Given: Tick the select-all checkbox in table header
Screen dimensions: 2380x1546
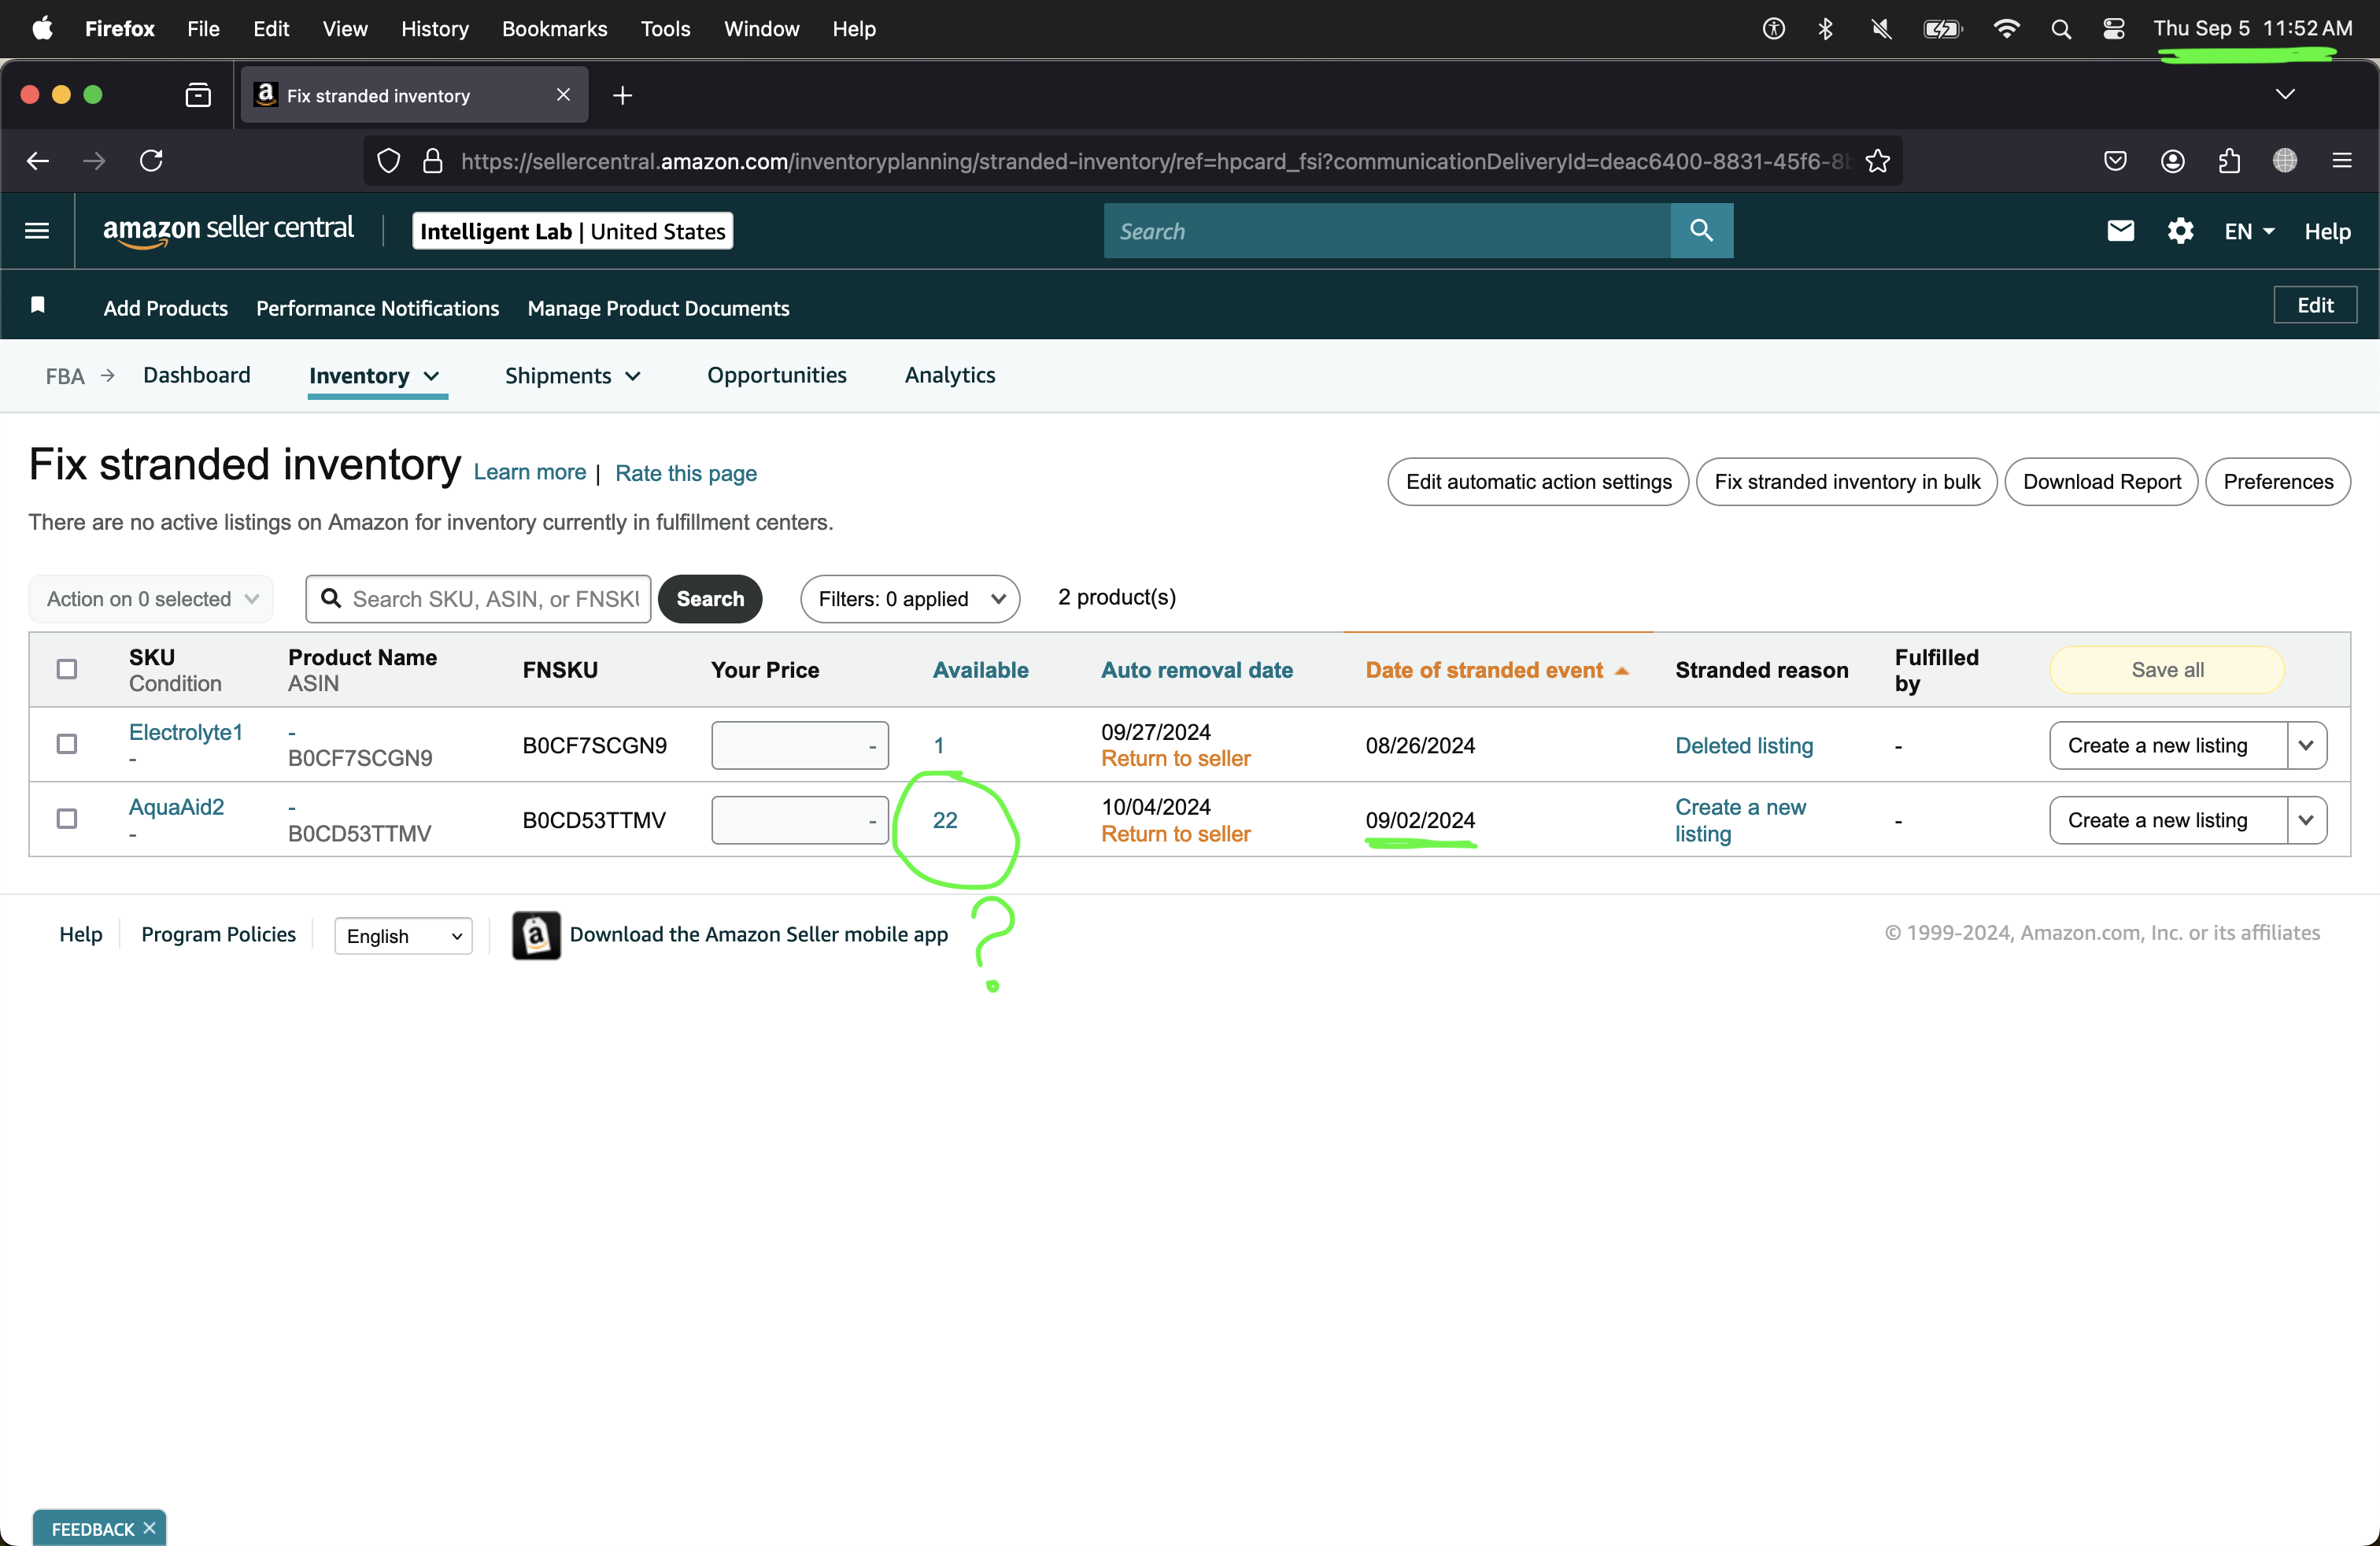Looking at the screenshot, I should point(67,669).
